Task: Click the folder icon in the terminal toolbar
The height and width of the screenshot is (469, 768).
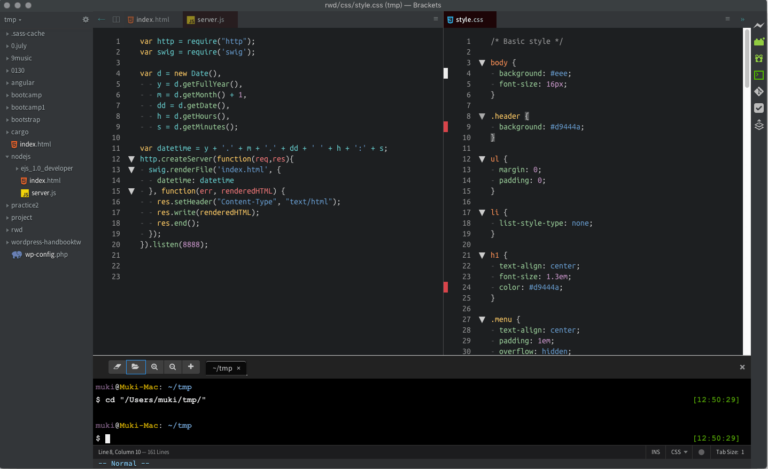Action: click(x=135, y=367)
